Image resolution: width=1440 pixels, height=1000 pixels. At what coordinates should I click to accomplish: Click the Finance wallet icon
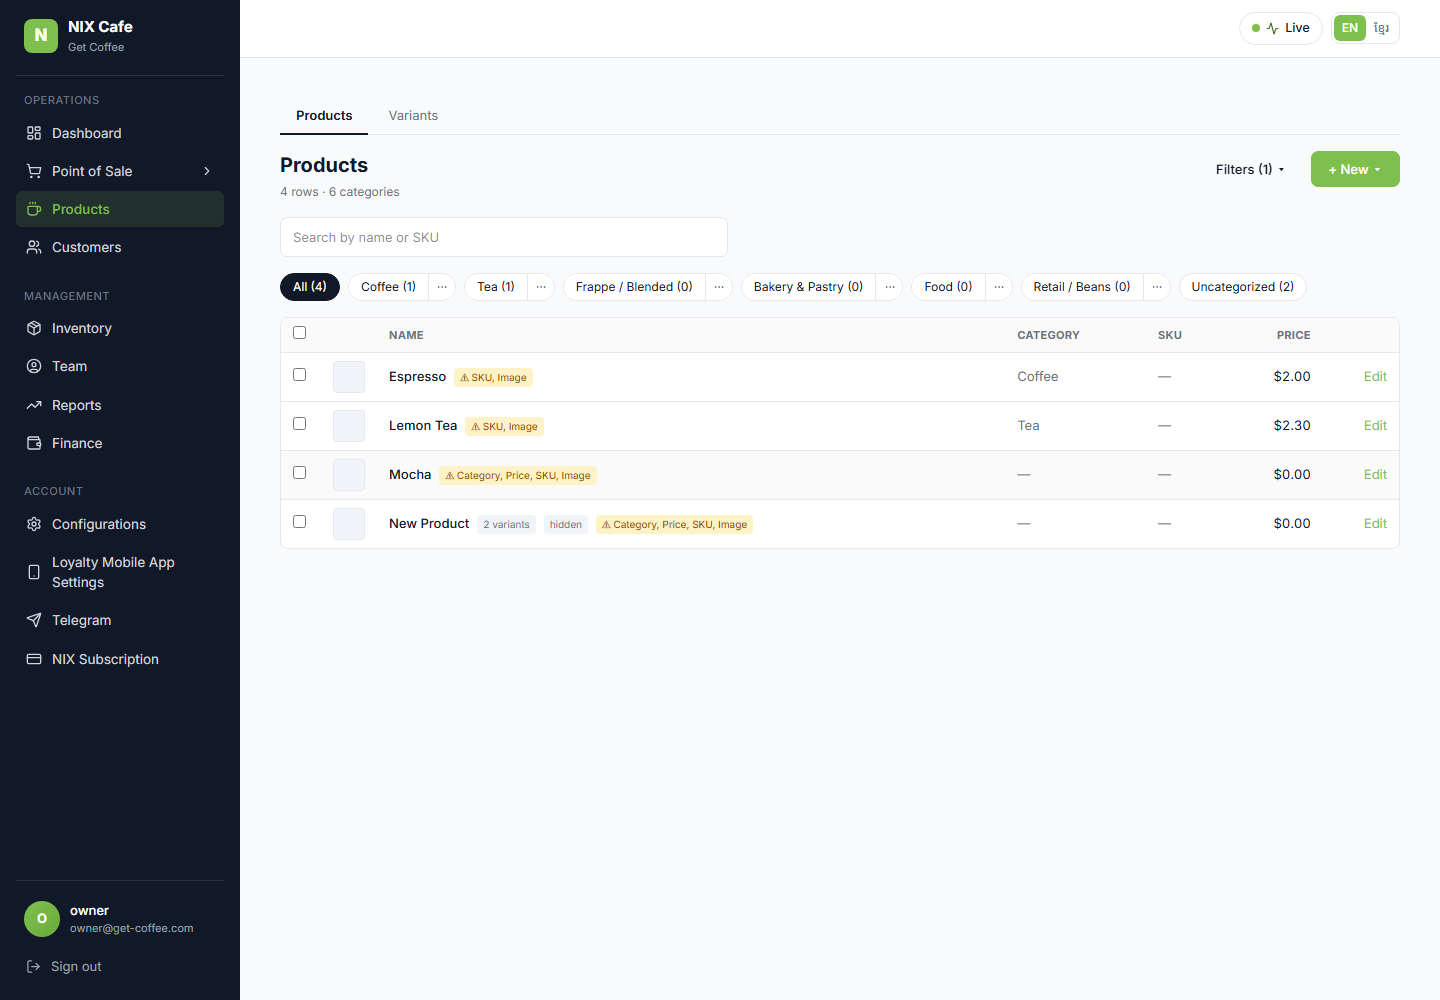point(34,443)
